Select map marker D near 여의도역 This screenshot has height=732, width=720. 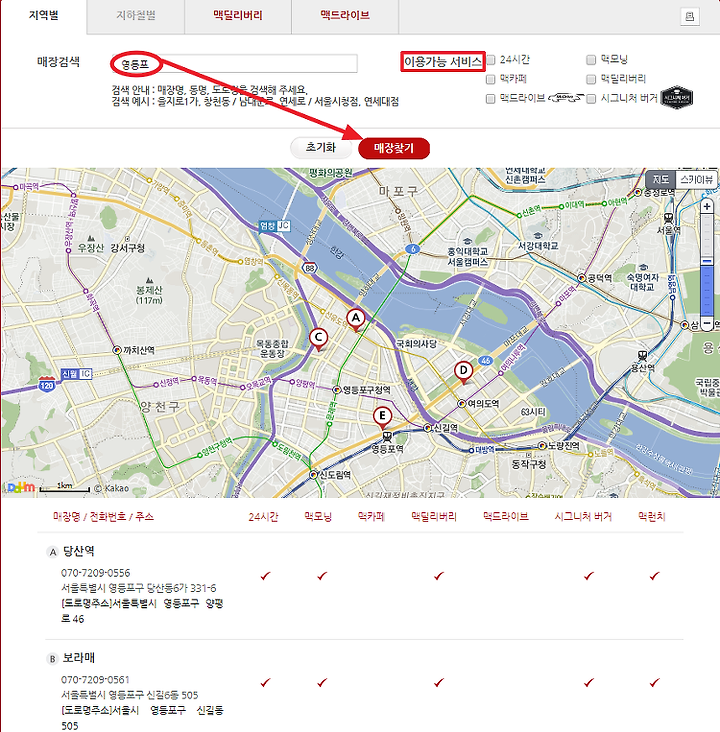463,373
